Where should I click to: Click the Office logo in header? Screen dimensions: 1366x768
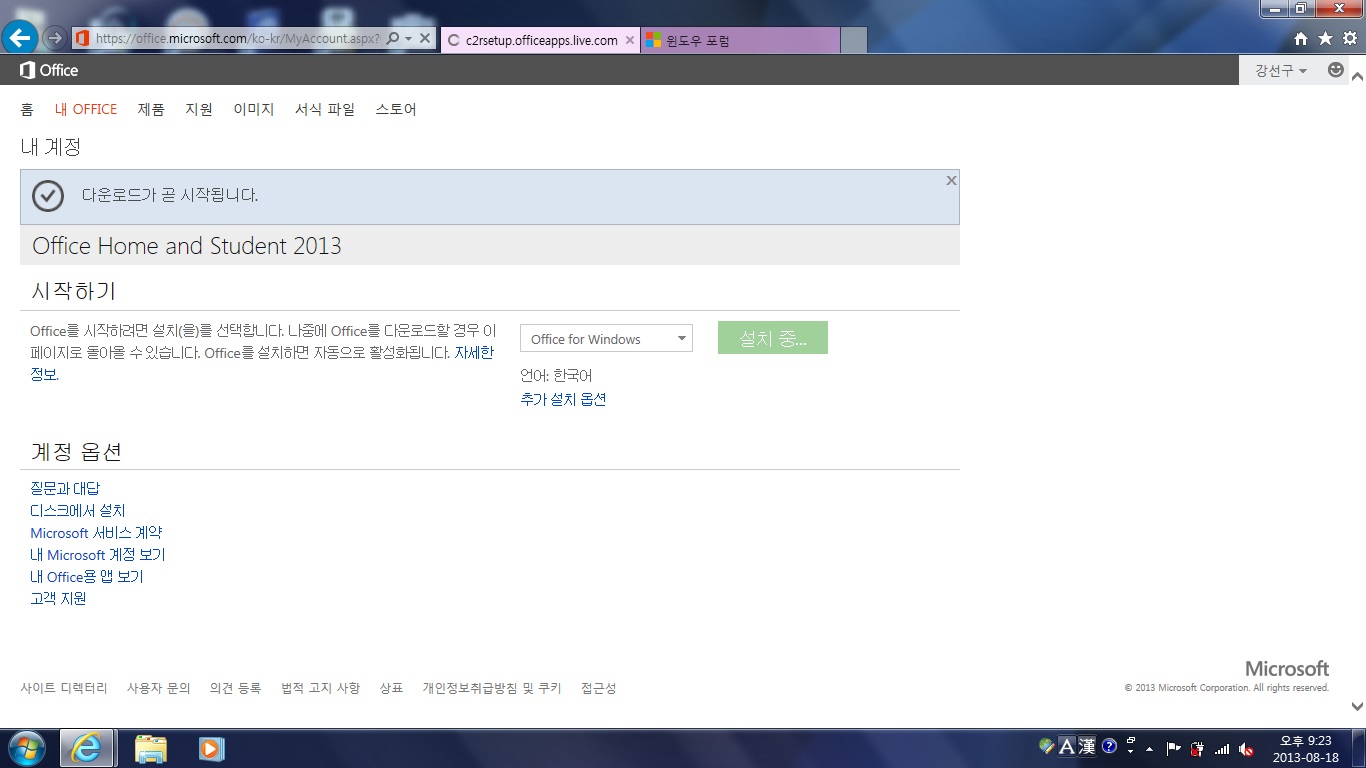[49, 70]
